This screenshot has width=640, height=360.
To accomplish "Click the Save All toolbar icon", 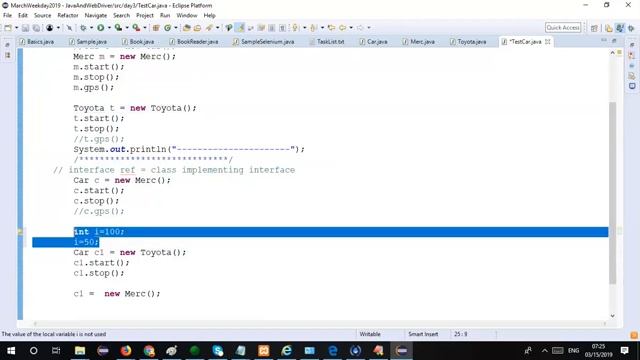I will click(x=36, y=28).
